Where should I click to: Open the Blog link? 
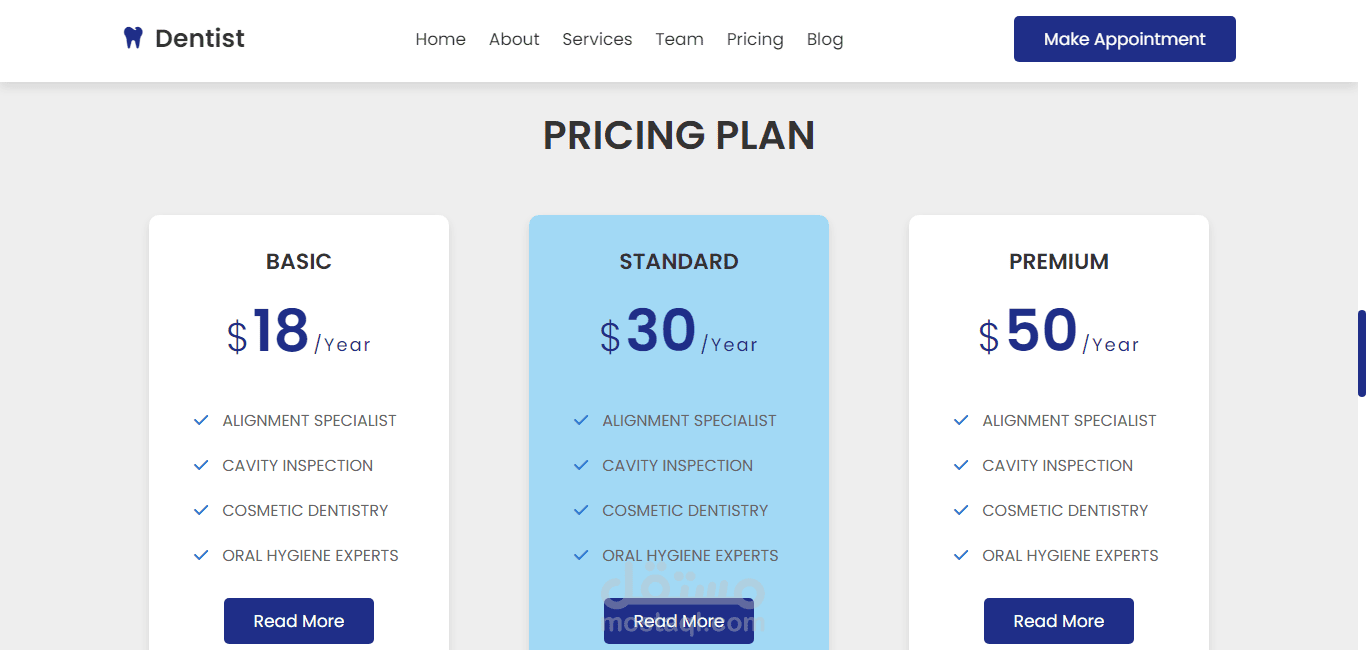[825, 39]
